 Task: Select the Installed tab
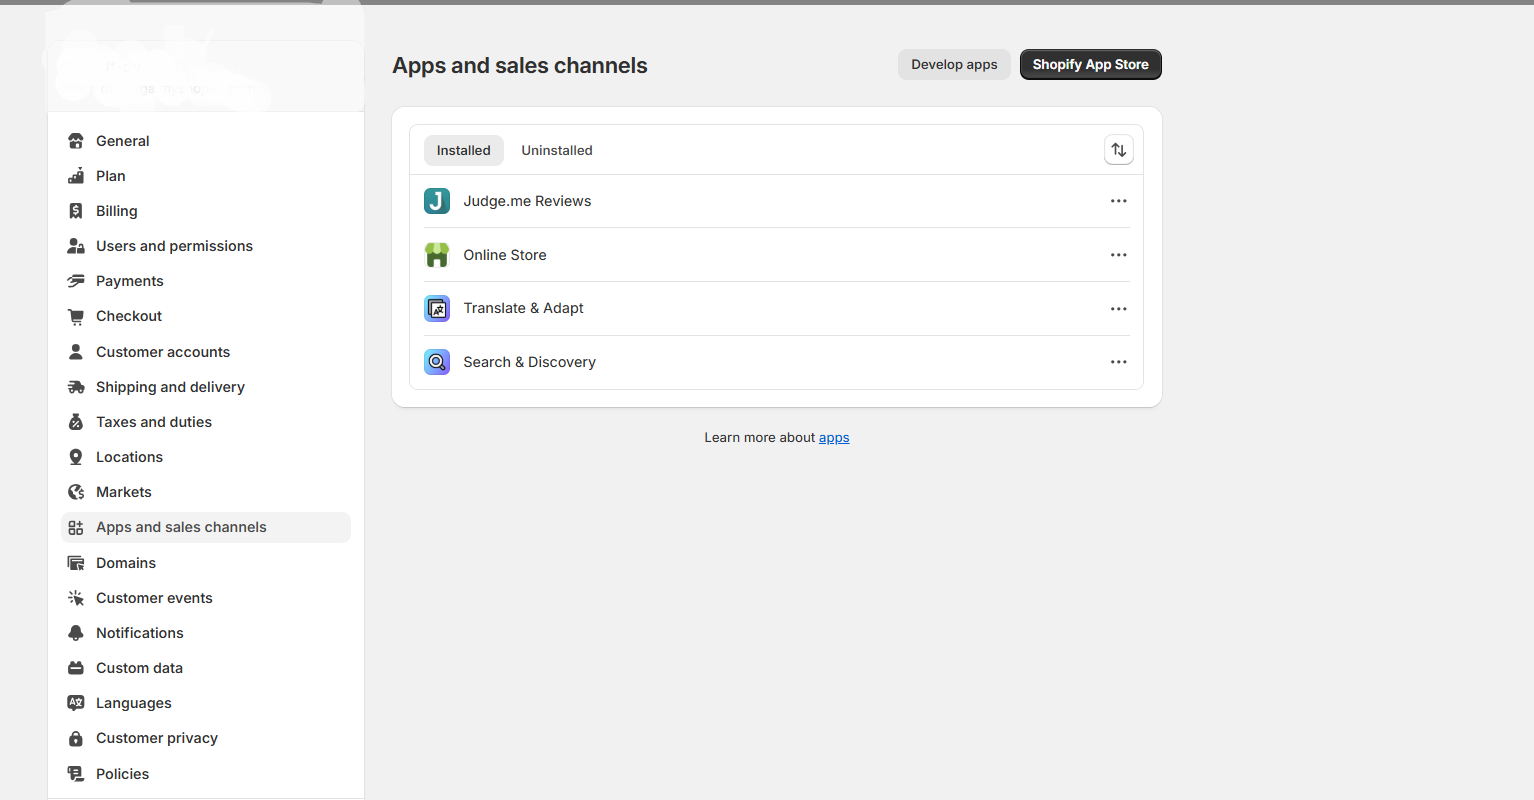tap(464, 150)
